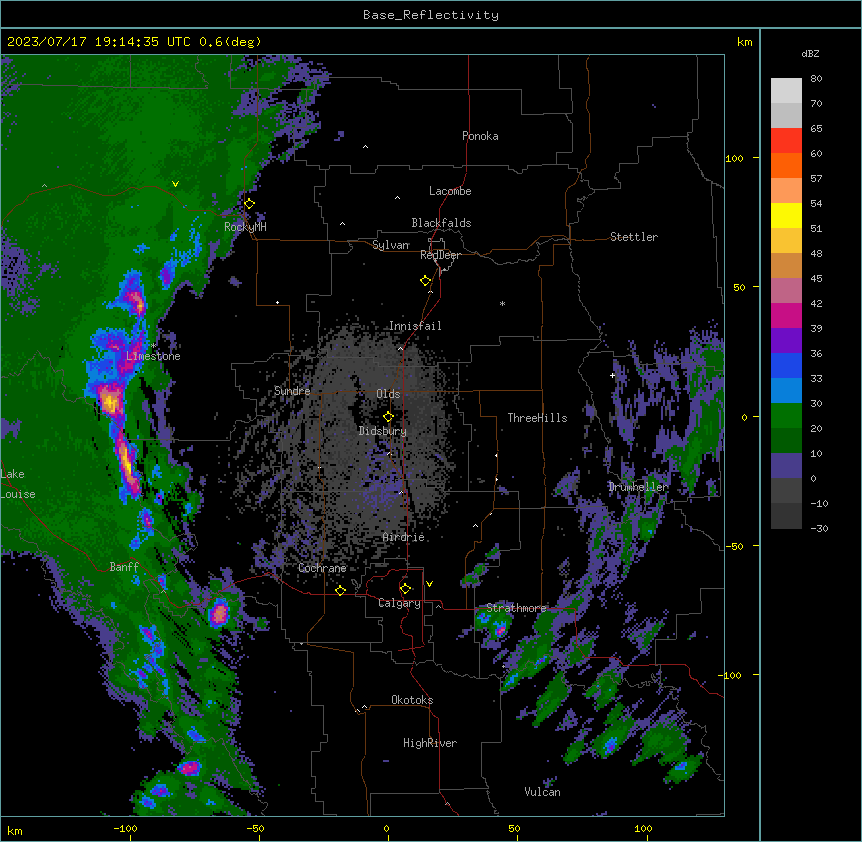This screenshot has width=862, height=842.
Task: Select the Louise label at the map's west edge
Action: [18, 494]
